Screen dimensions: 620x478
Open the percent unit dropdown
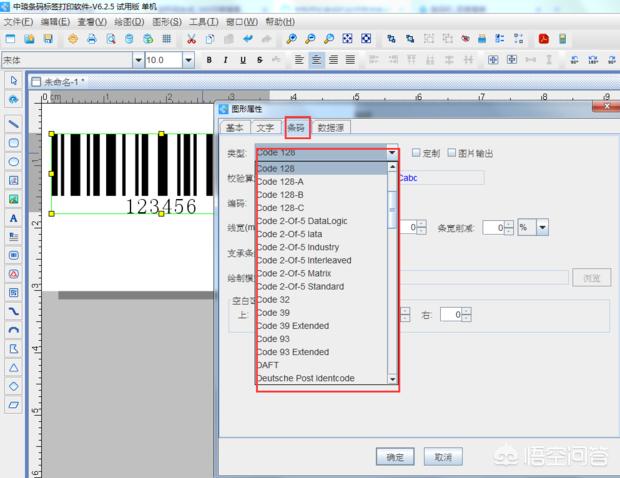pyautogui.click(x=542, y=227)
